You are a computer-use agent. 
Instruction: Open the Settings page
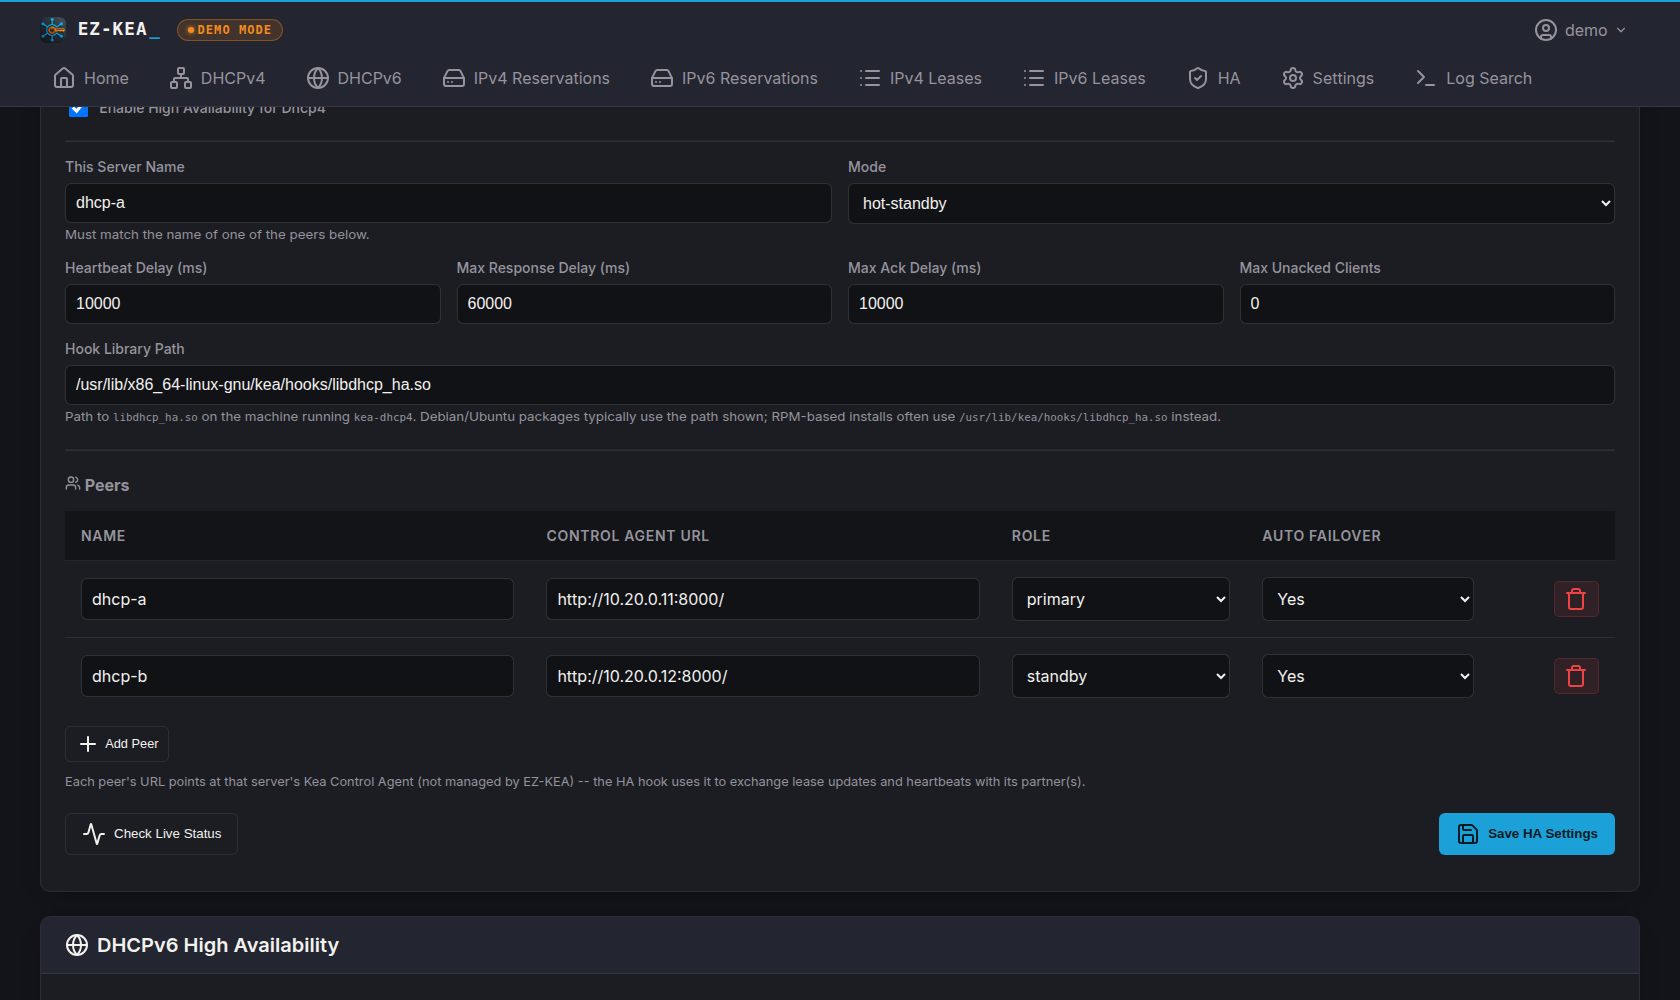coord(1328,78)
